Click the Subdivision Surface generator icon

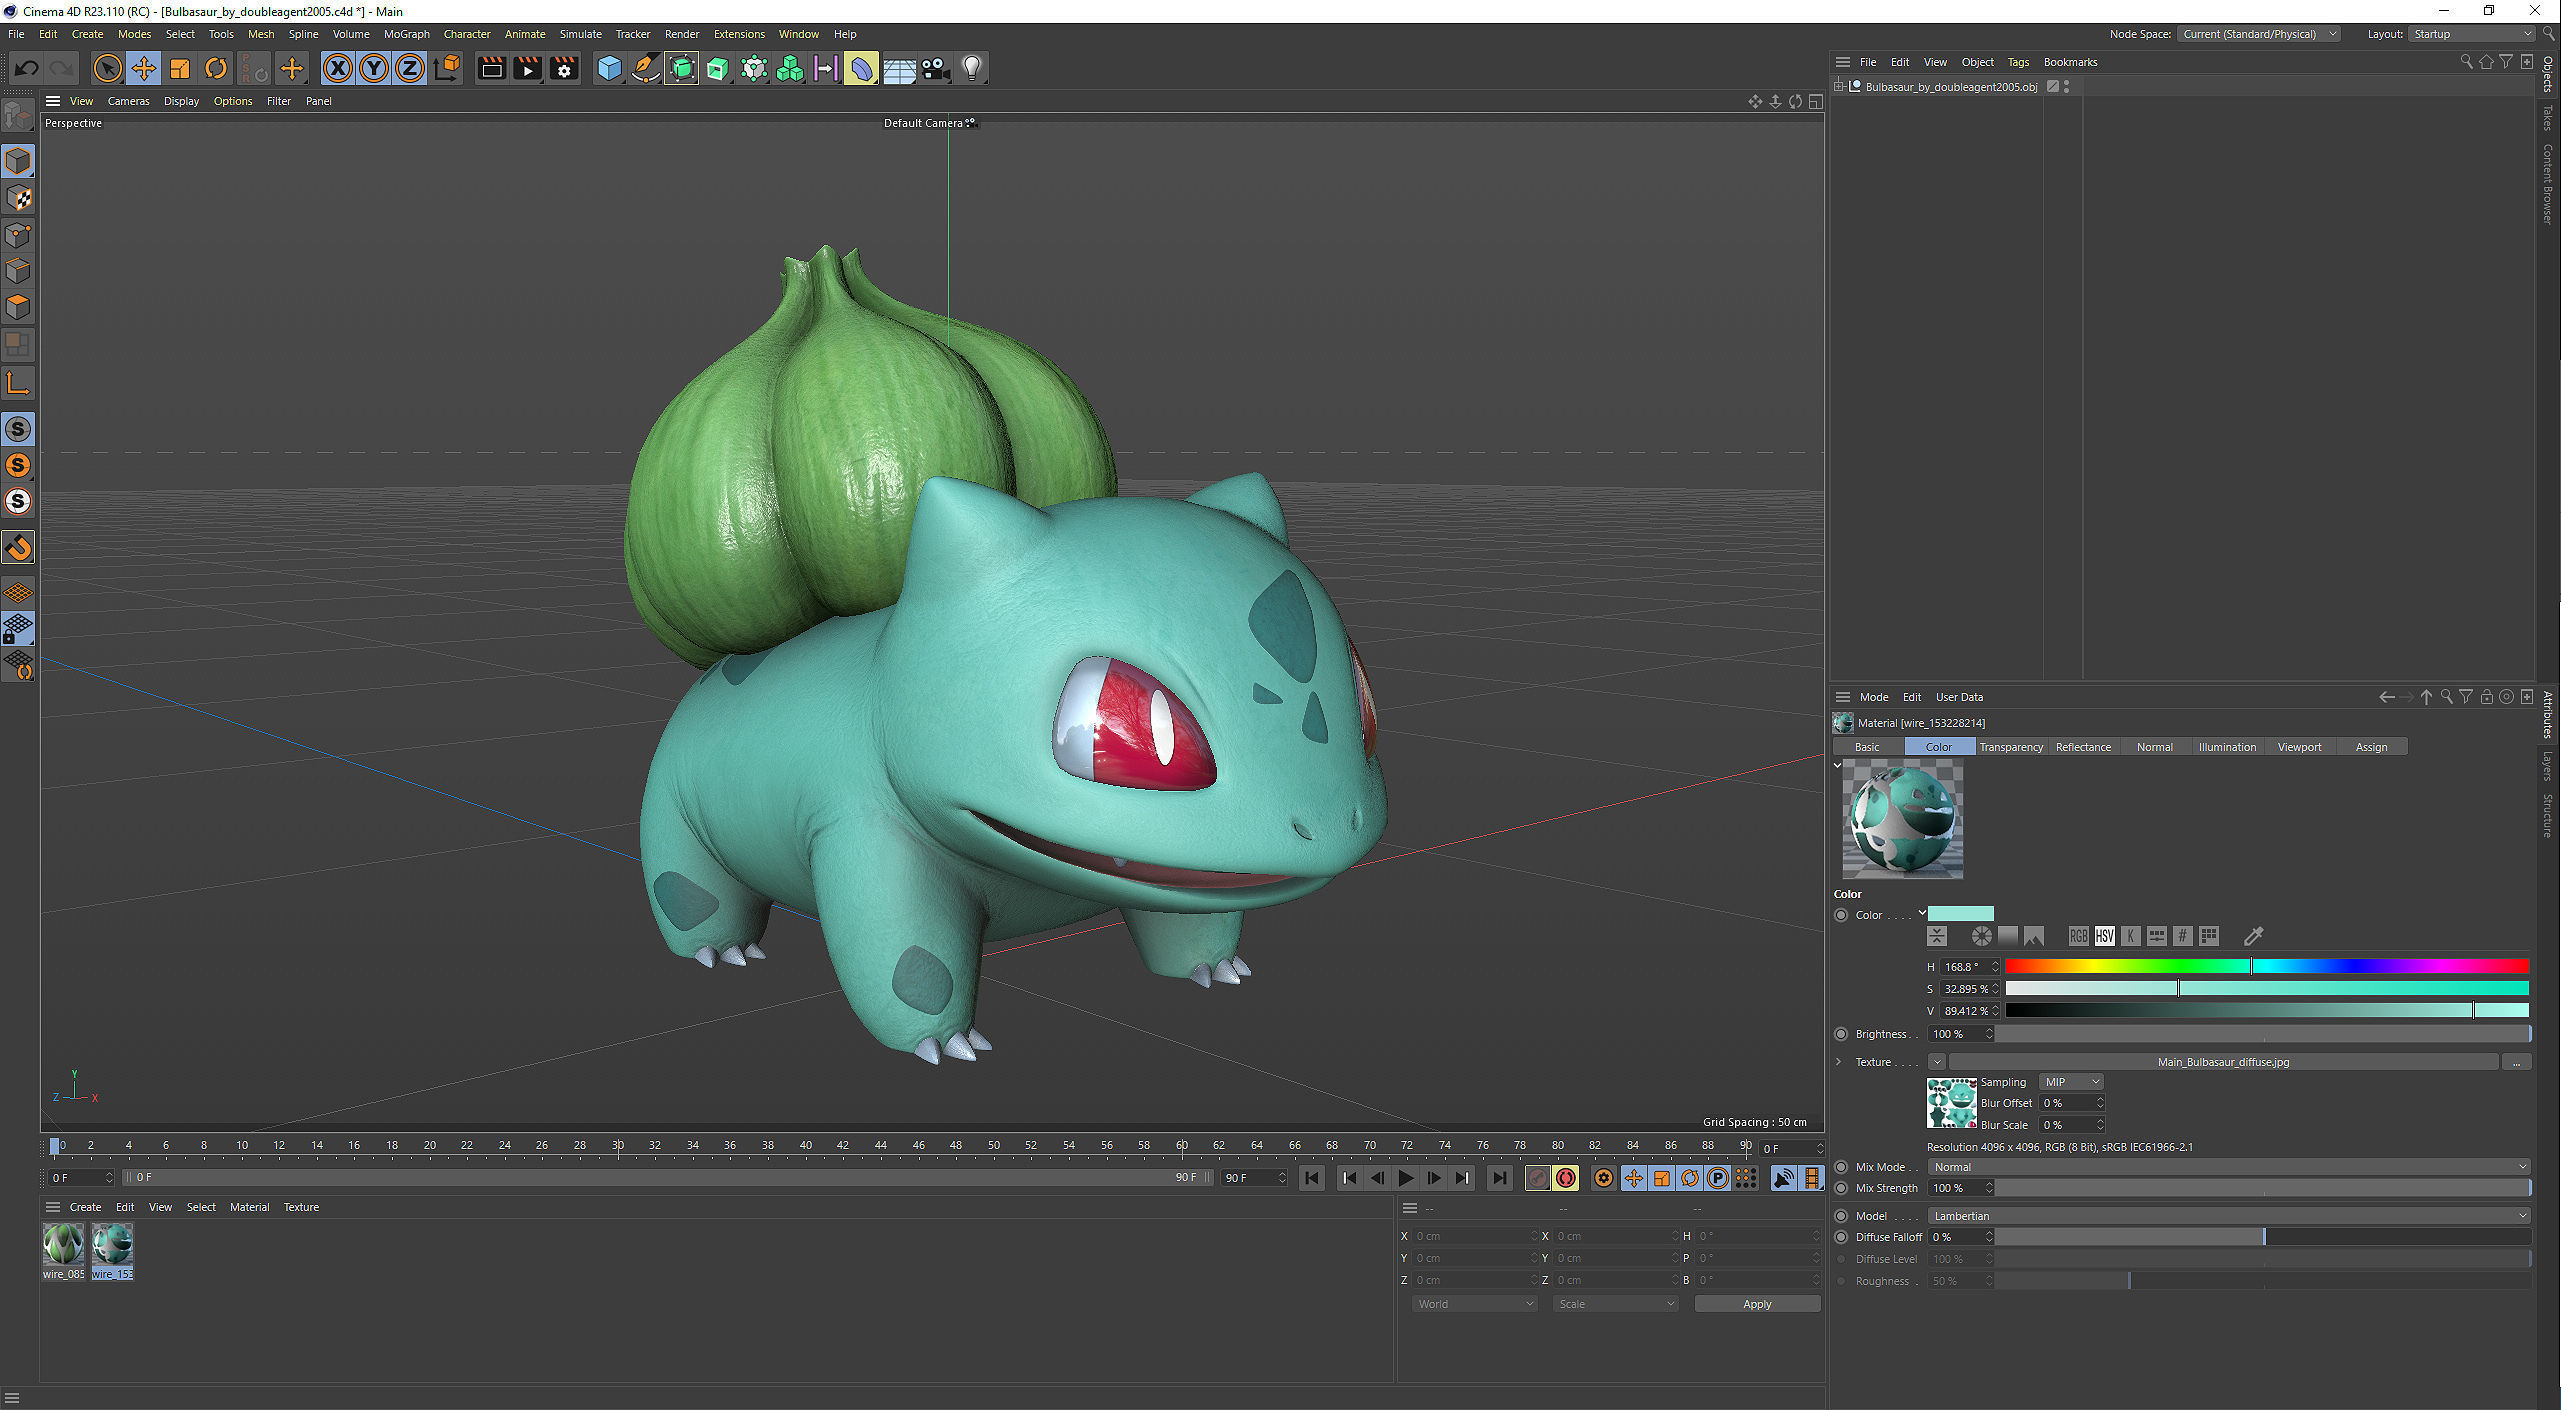(682, 68)
